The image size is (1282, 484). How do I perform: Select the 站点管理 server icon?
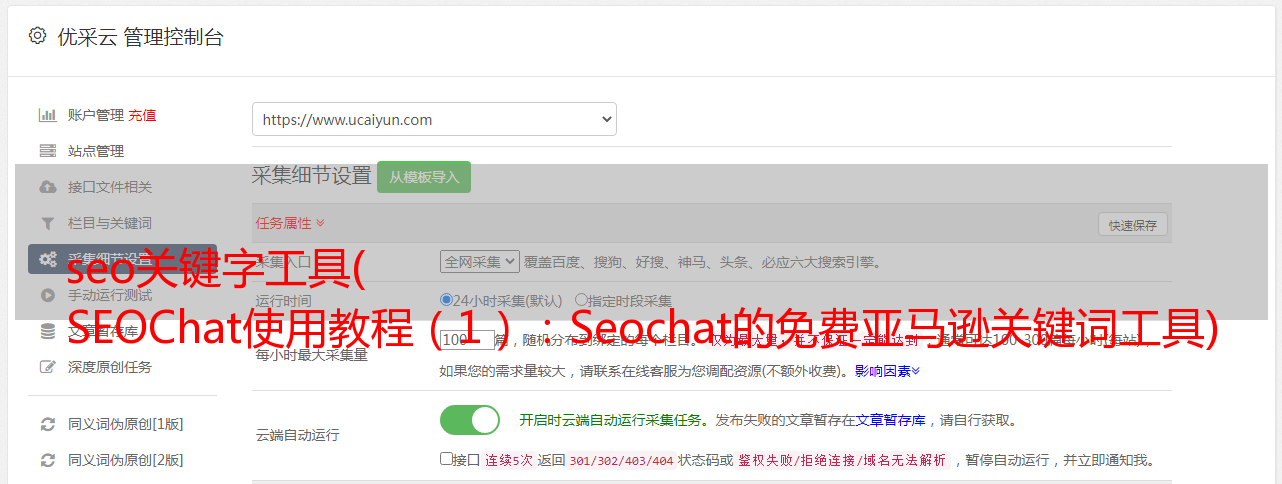47,151
